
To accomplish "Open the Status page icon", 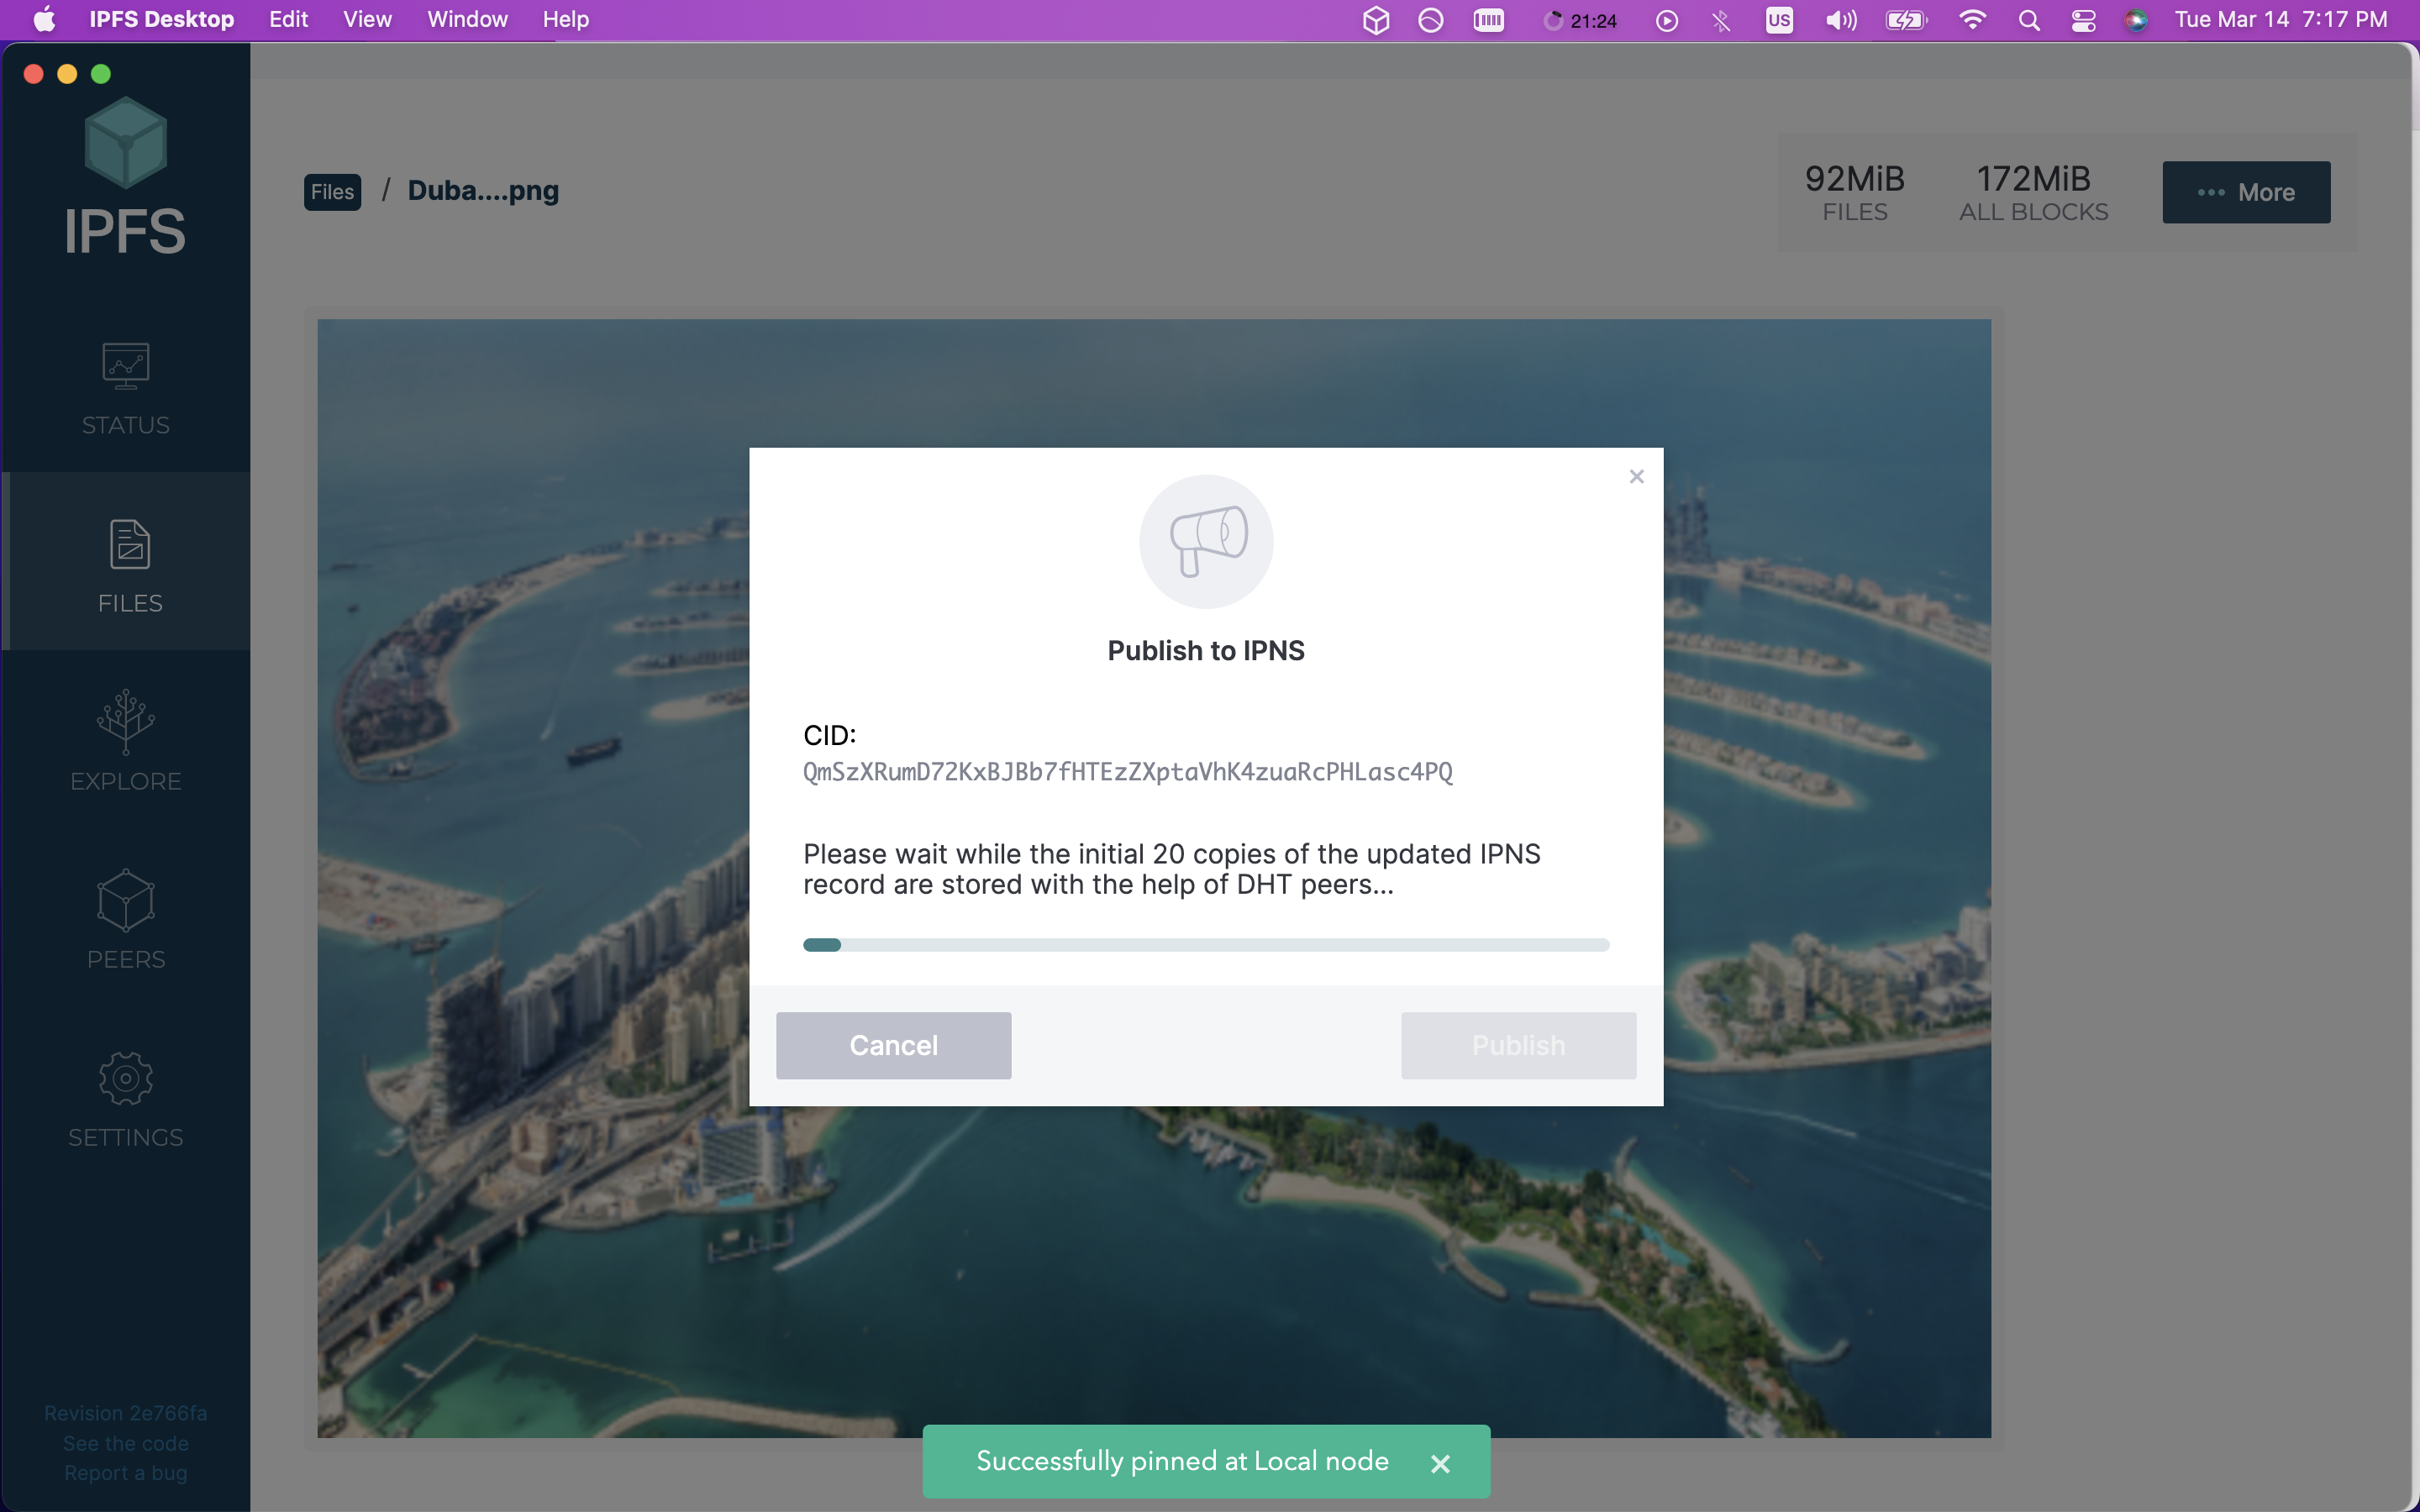I will [125, 366].
